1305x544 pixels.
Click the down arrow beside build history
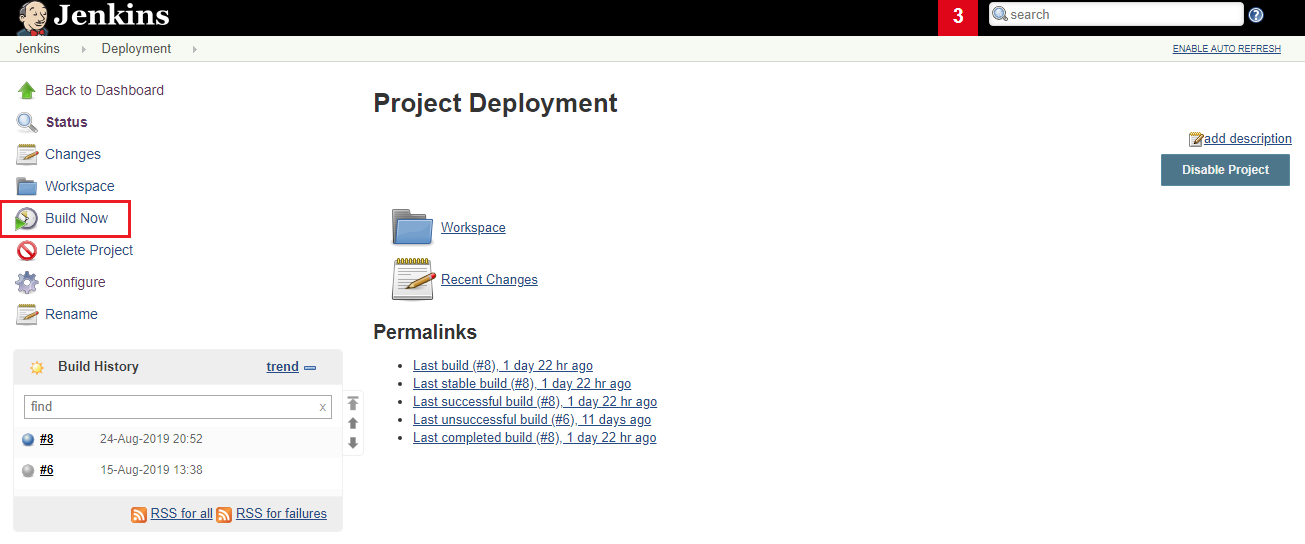(x=353, y=443)
